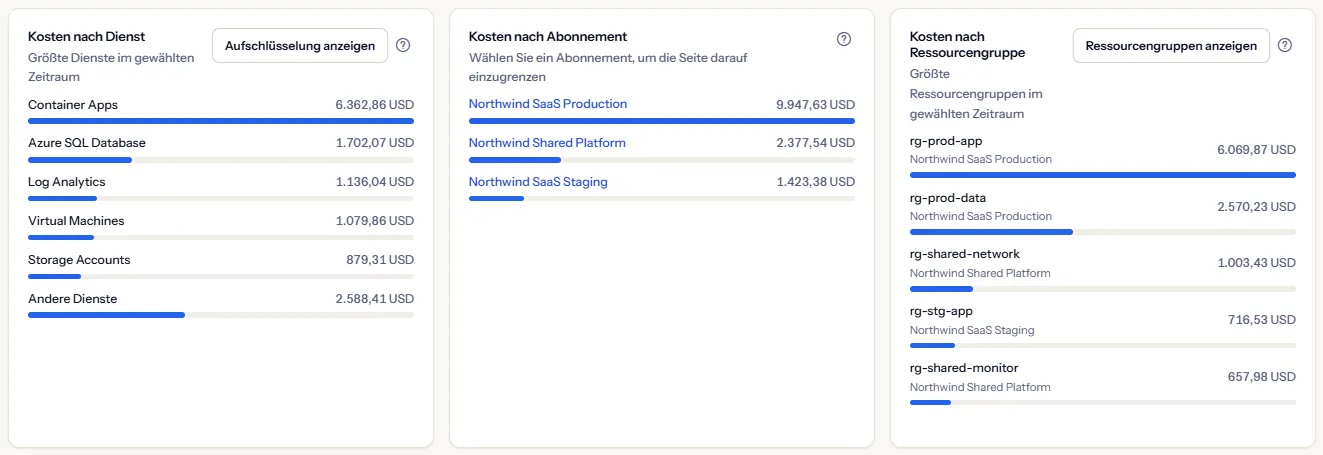Screen dimensions: 1323x455
Task: Click the Andere Dienste cost bar
Action: click(x=221, y=316)
